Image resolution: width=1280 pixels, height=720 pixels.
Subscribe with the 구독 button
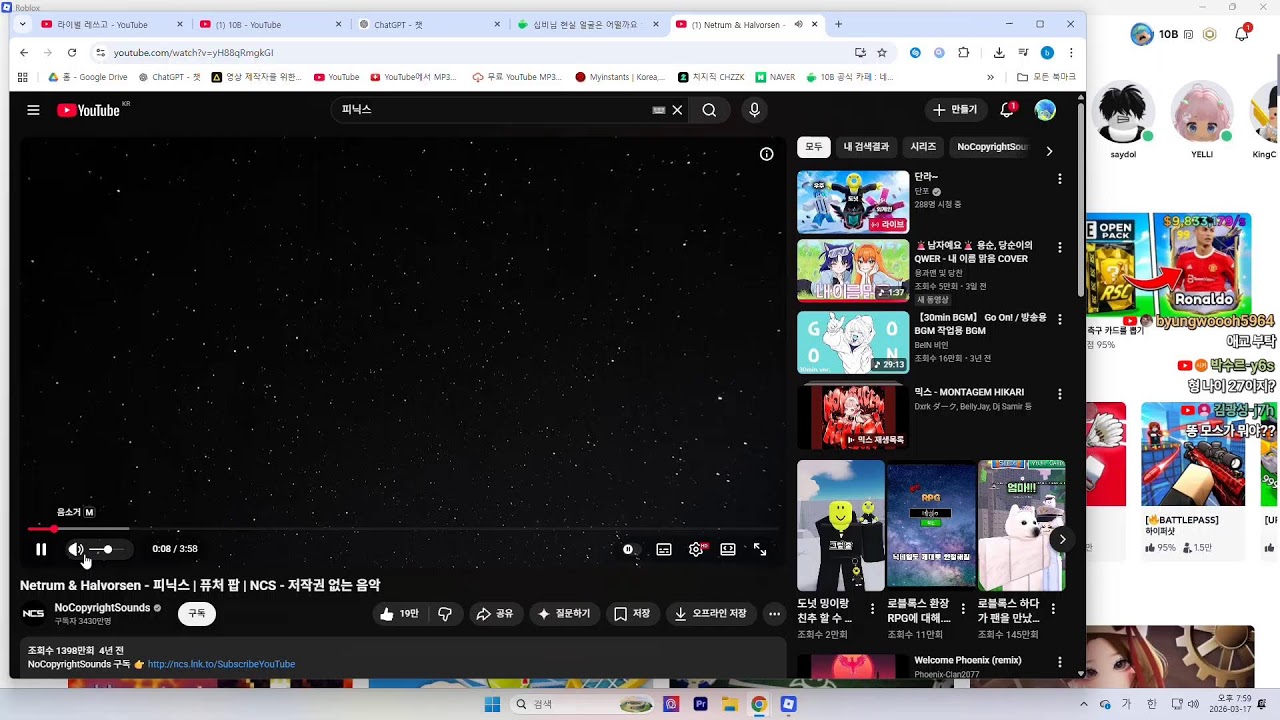click(x=197, y=614)
